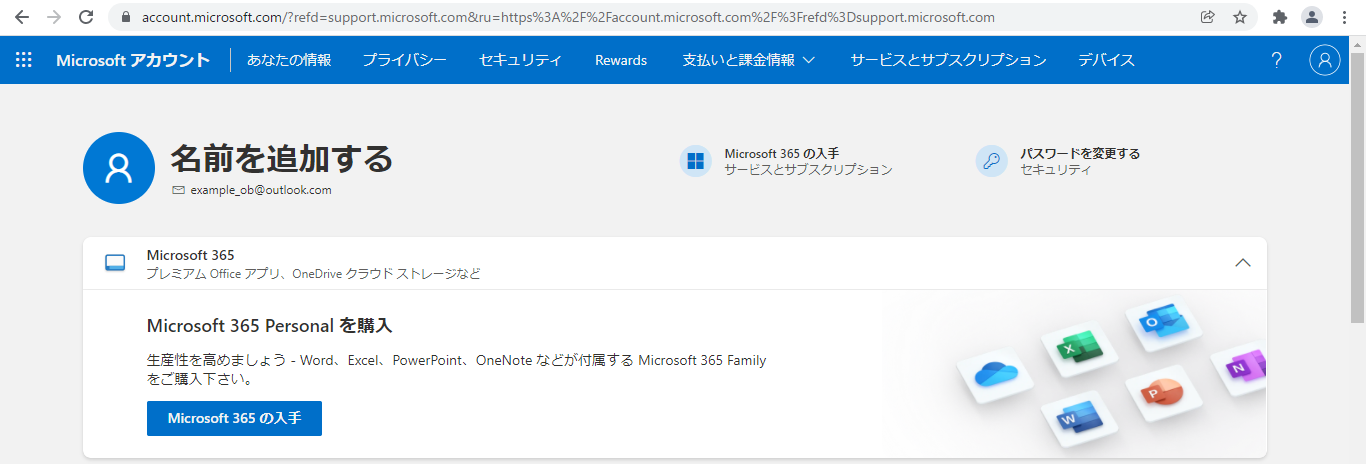Open the browser extensions puzzle icon
This screenshot has height=464, width=1366.
(x=1279, y=17)
